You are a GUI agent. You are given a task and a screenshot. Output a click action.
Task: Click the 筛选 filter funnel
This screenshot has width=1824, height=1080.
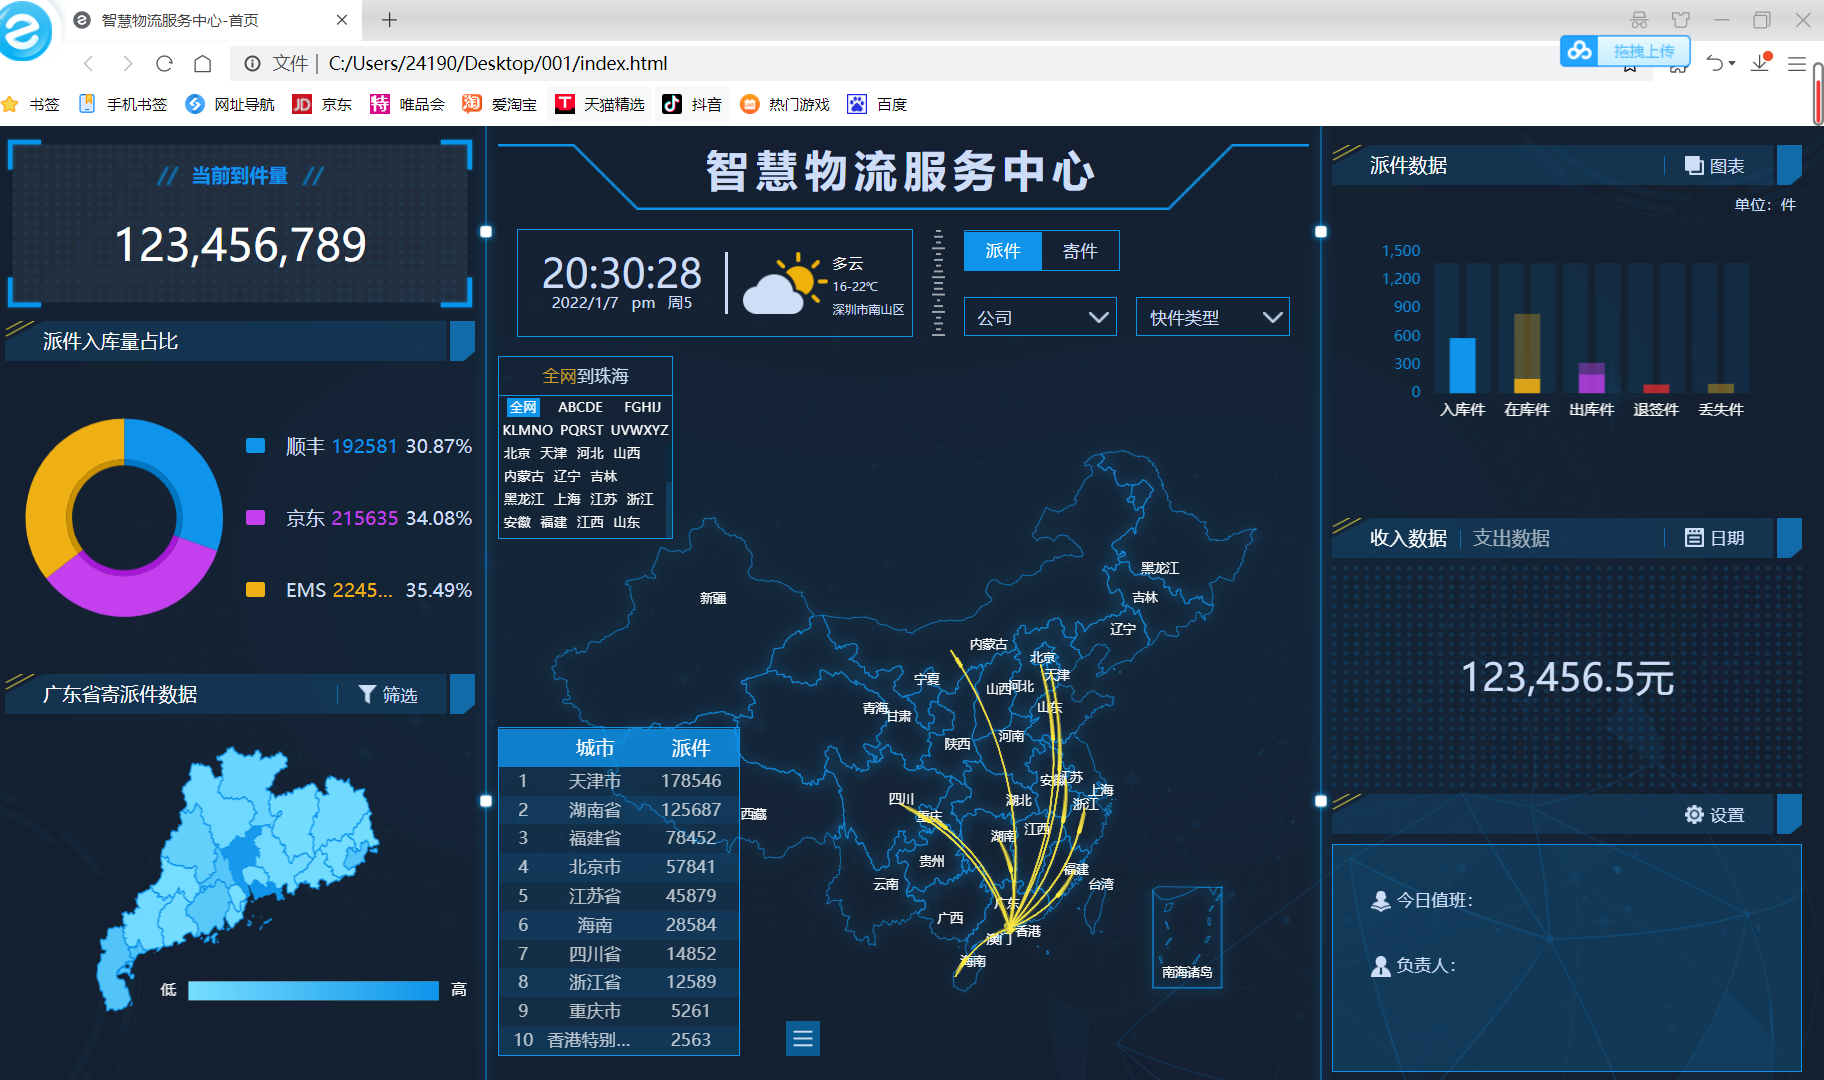(388, 694)
